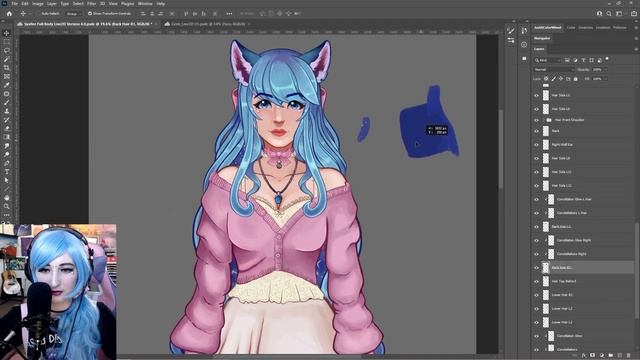
Task: Hide the Constellation Glow Right layer
Action: 536,240
